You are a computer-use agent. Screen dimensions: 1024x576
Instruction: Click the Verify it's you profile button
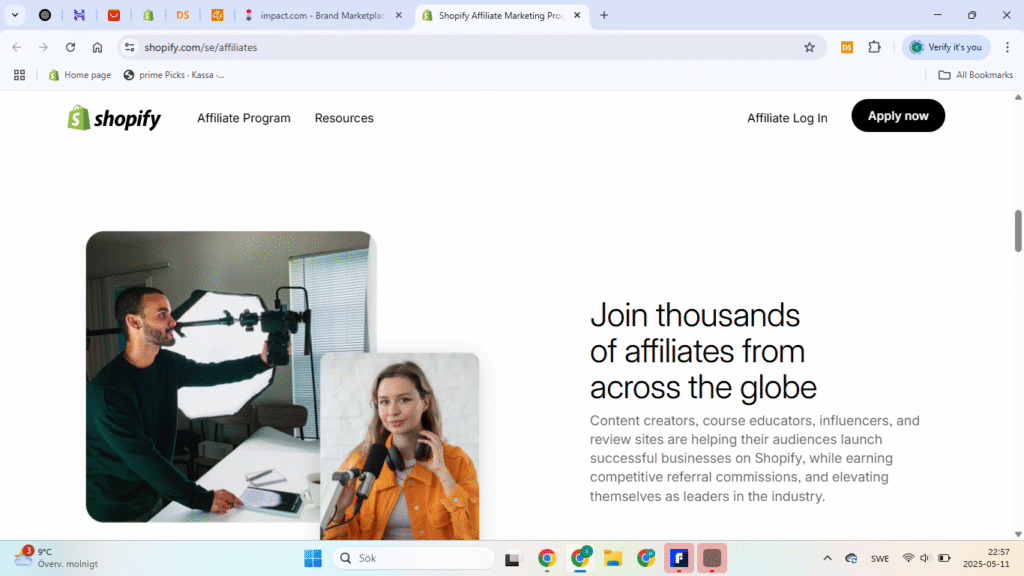(946, 47)
